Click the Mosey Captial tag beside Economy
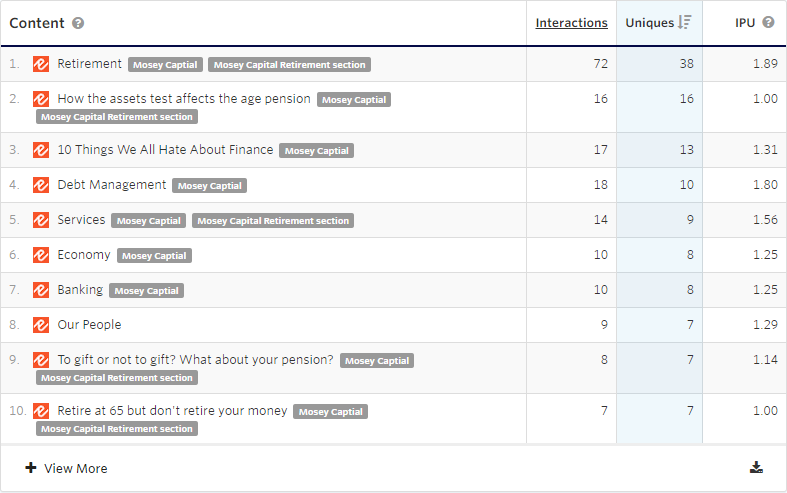Screen dimensions: 787x493 click(x=154, y=256)
